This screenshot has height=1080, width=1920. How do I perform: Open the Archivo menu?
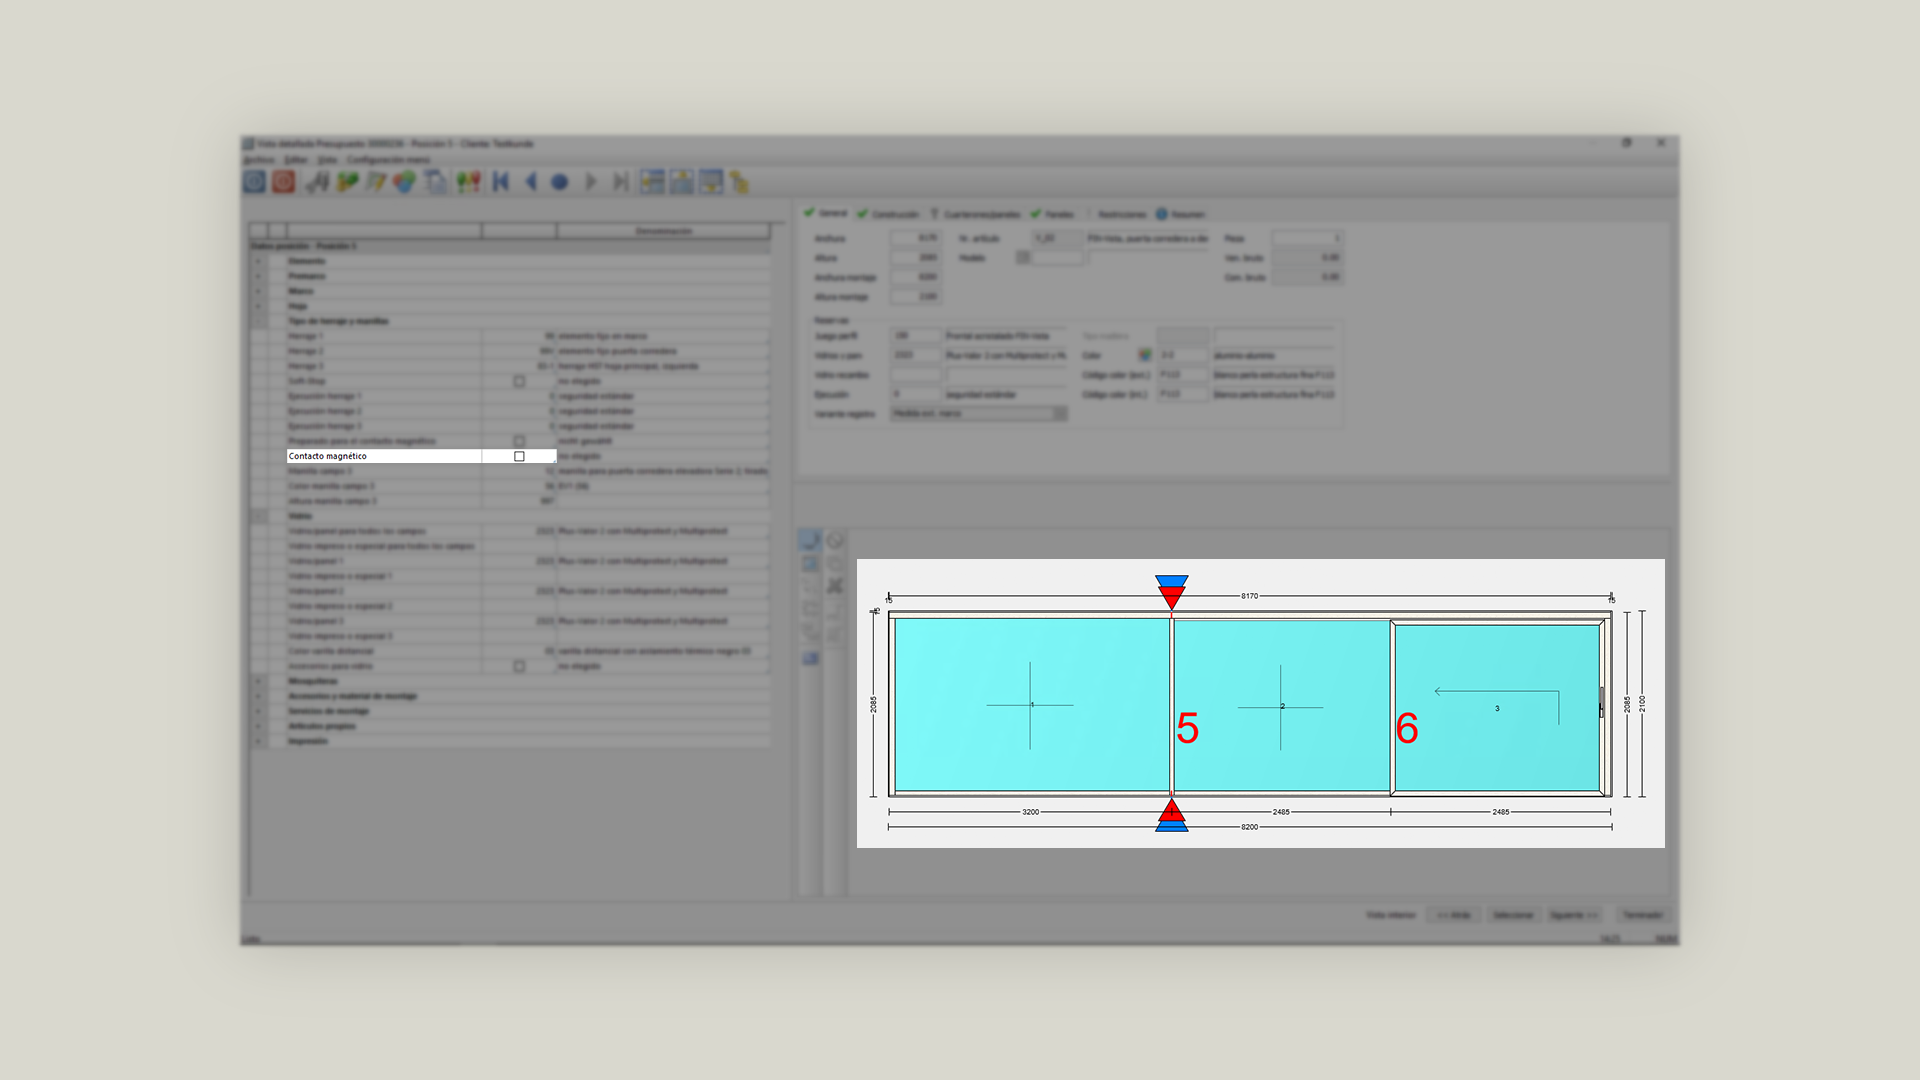click(259, 160)
